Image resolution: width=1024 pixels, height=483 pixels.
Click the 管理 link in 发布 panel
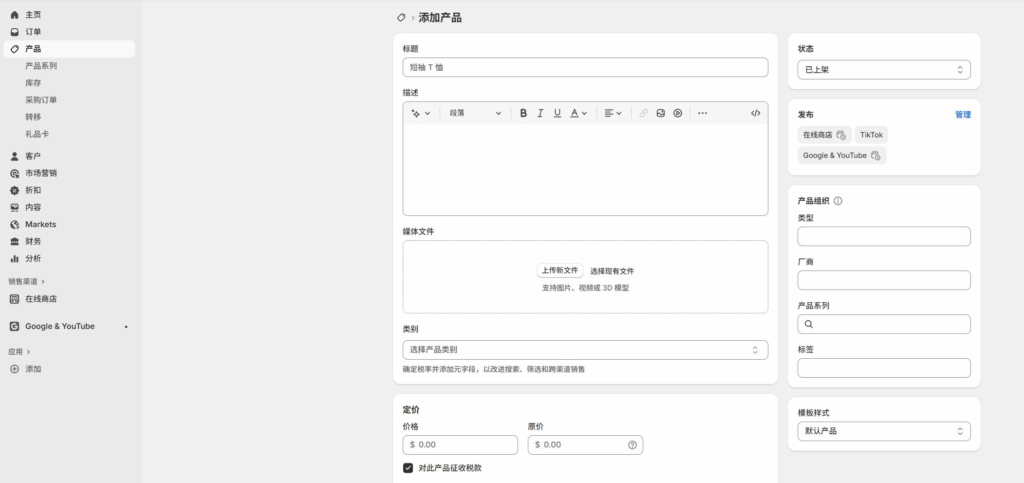coord(962,115)
